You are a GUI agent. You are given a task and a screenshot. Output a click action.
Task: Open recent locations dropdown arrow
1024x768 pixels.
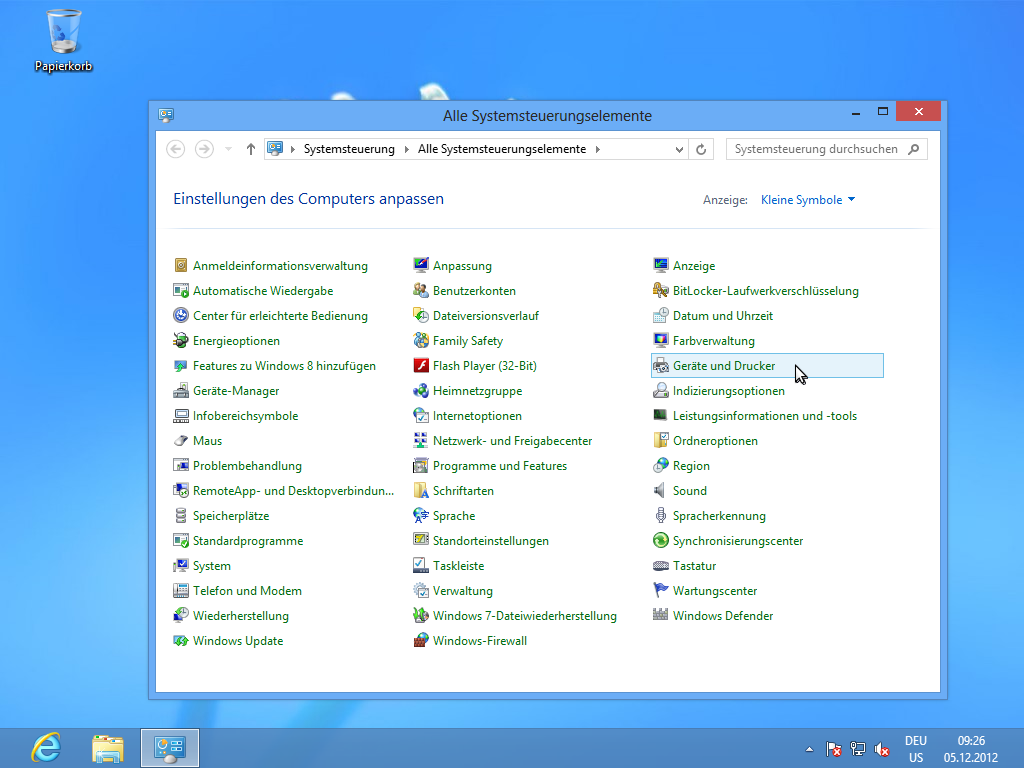(229, 150)
